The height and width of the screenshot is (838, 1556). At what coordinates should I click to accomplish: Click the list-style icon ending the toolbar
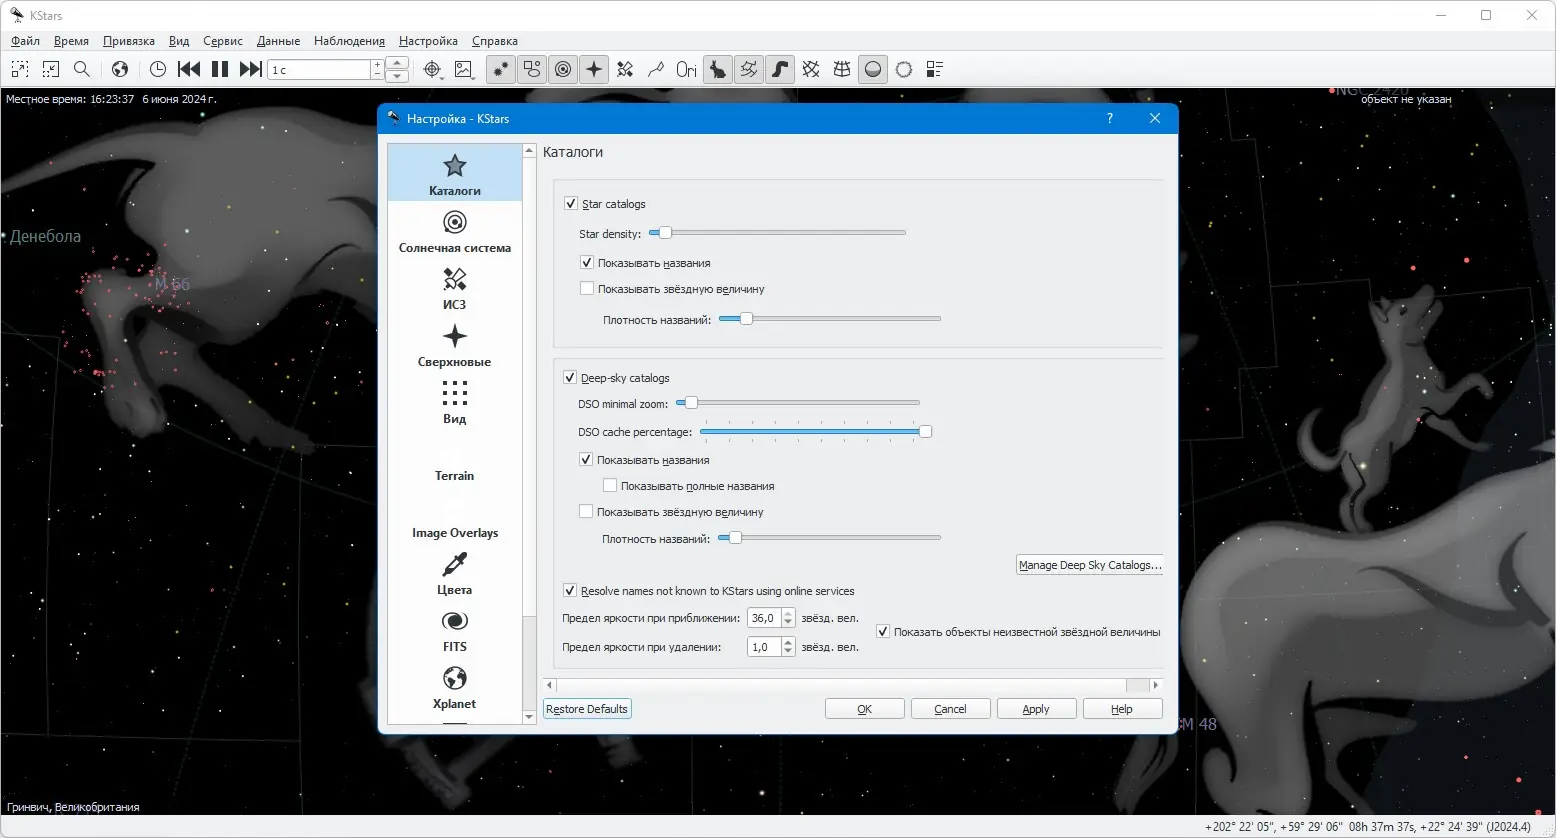(x=935, y=69)
